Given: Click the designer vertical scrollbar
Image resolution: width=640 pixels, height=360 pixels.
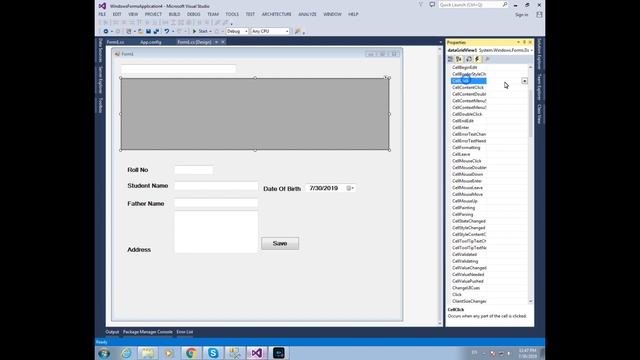Looking at the screenshot, I should [x=440, y=186].
